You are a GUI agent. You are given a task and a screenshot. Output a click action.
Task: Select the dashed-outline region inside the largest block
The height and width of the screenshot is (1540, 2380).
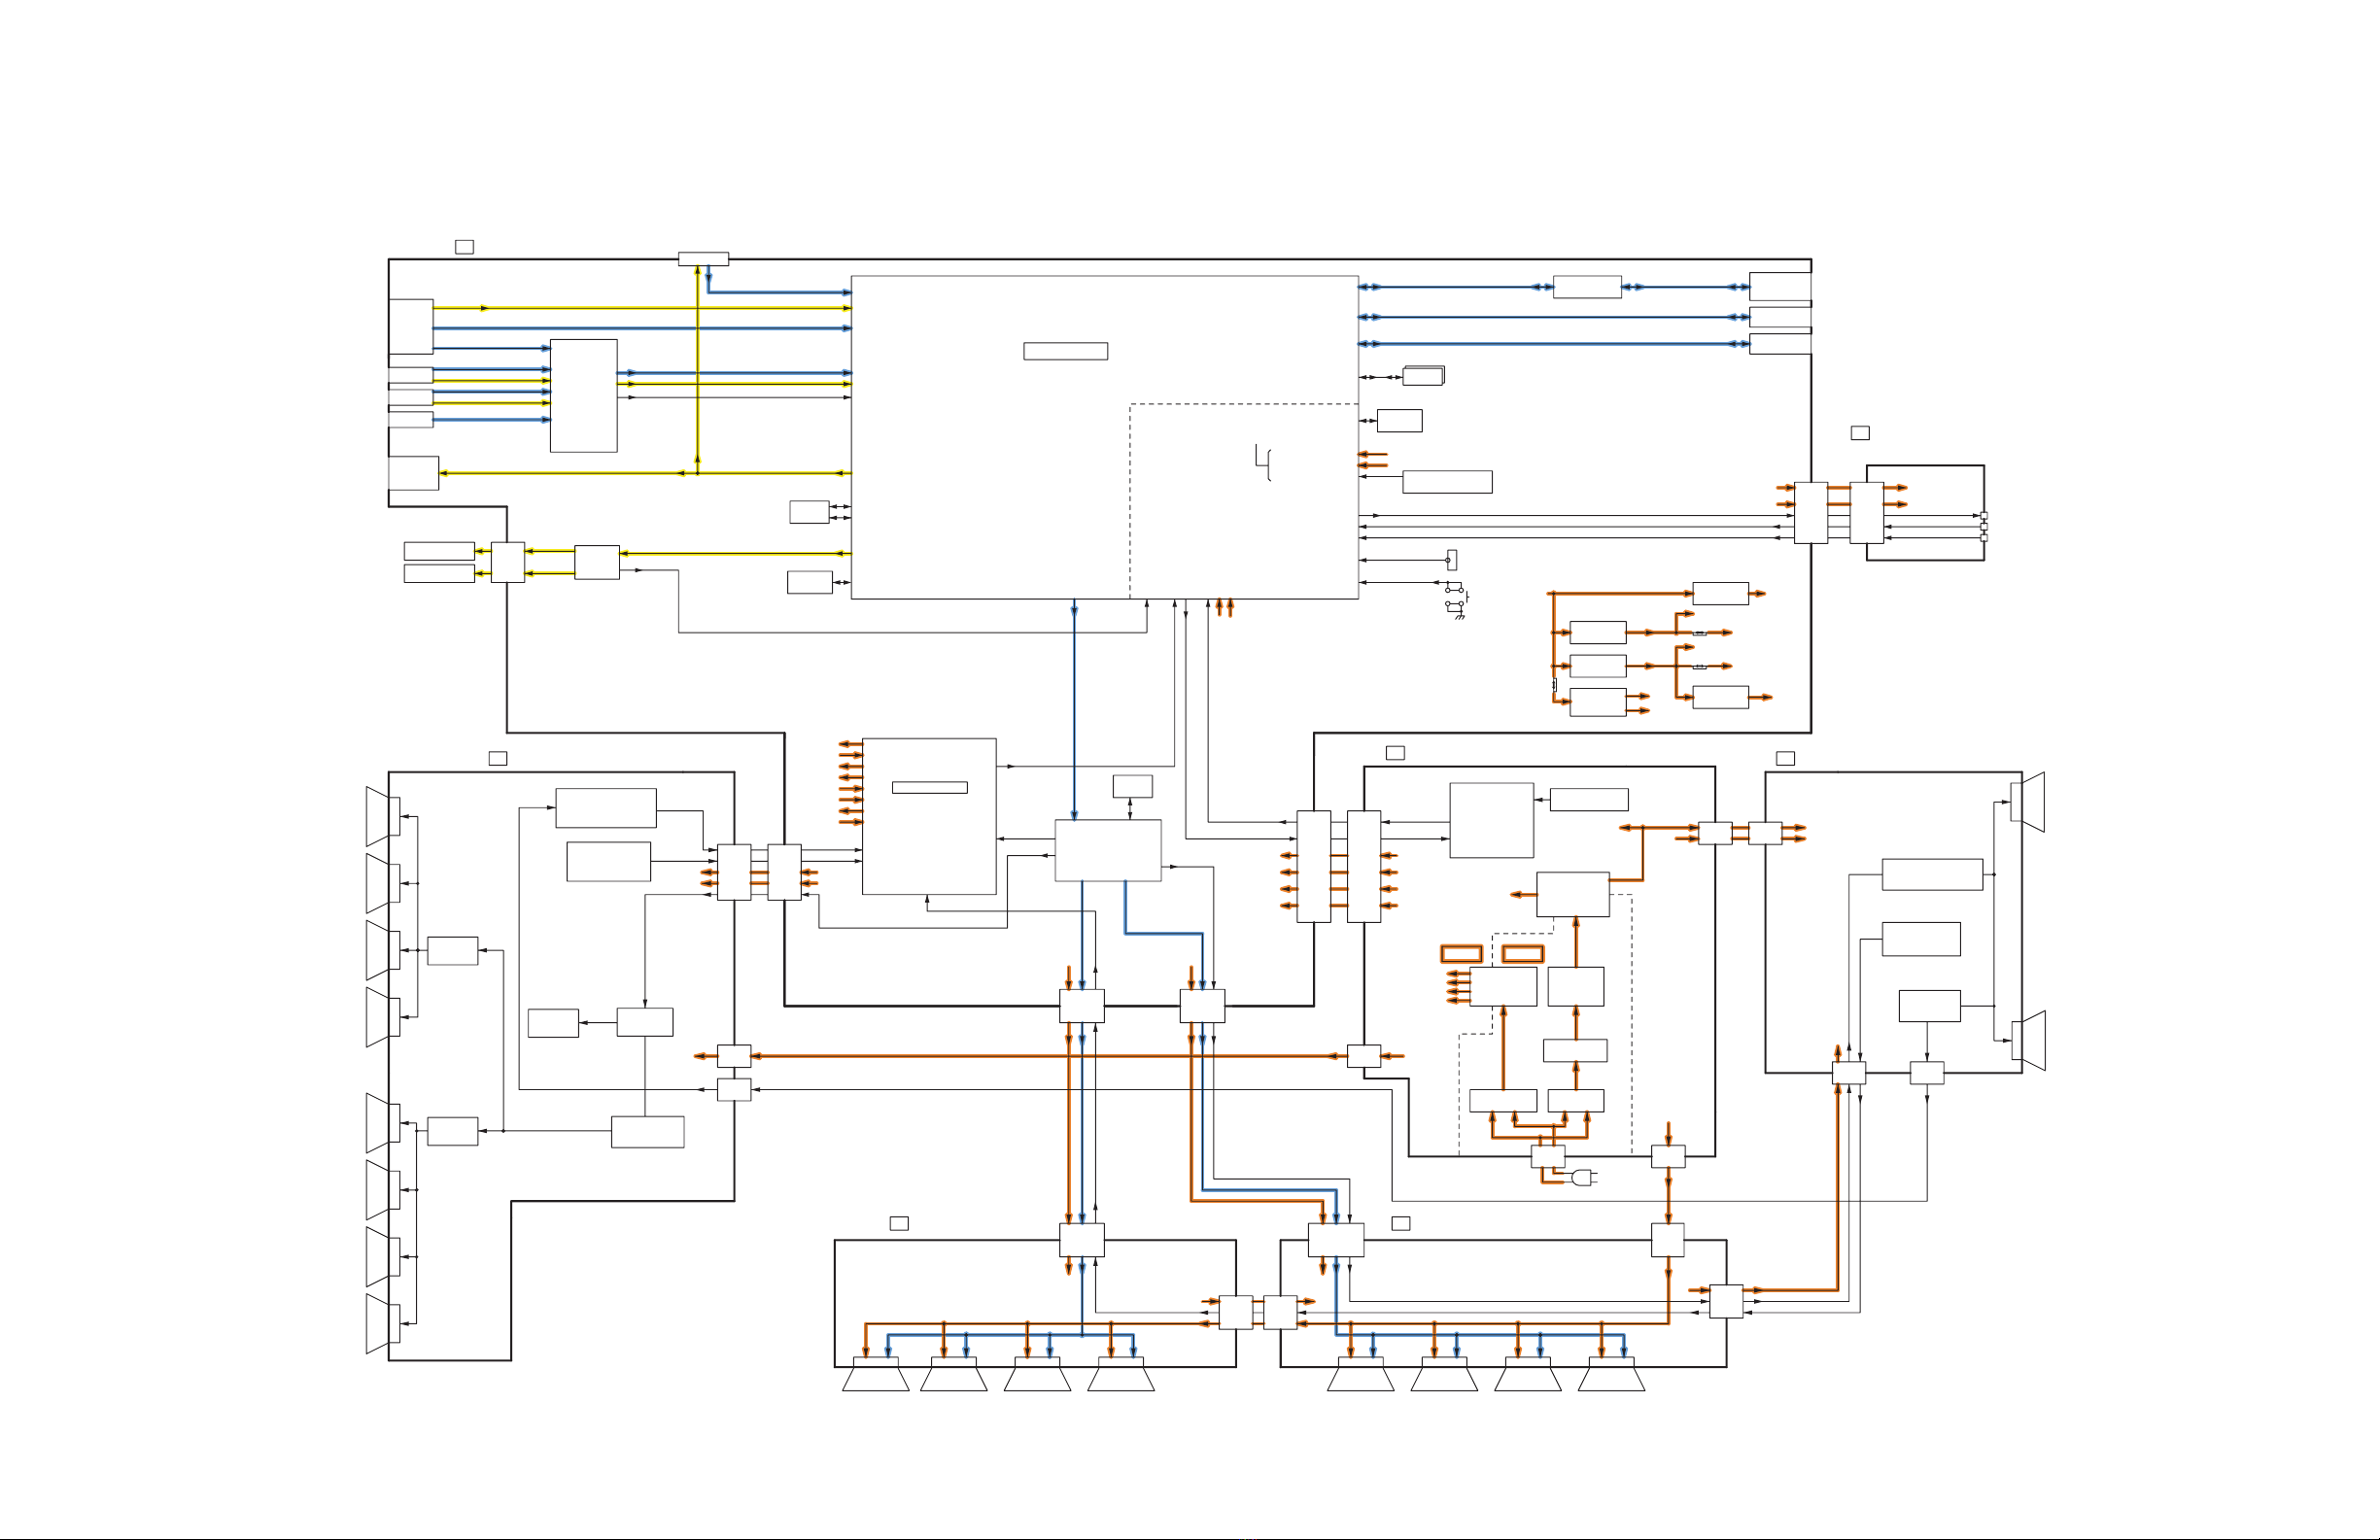[x=1244, y=502]
